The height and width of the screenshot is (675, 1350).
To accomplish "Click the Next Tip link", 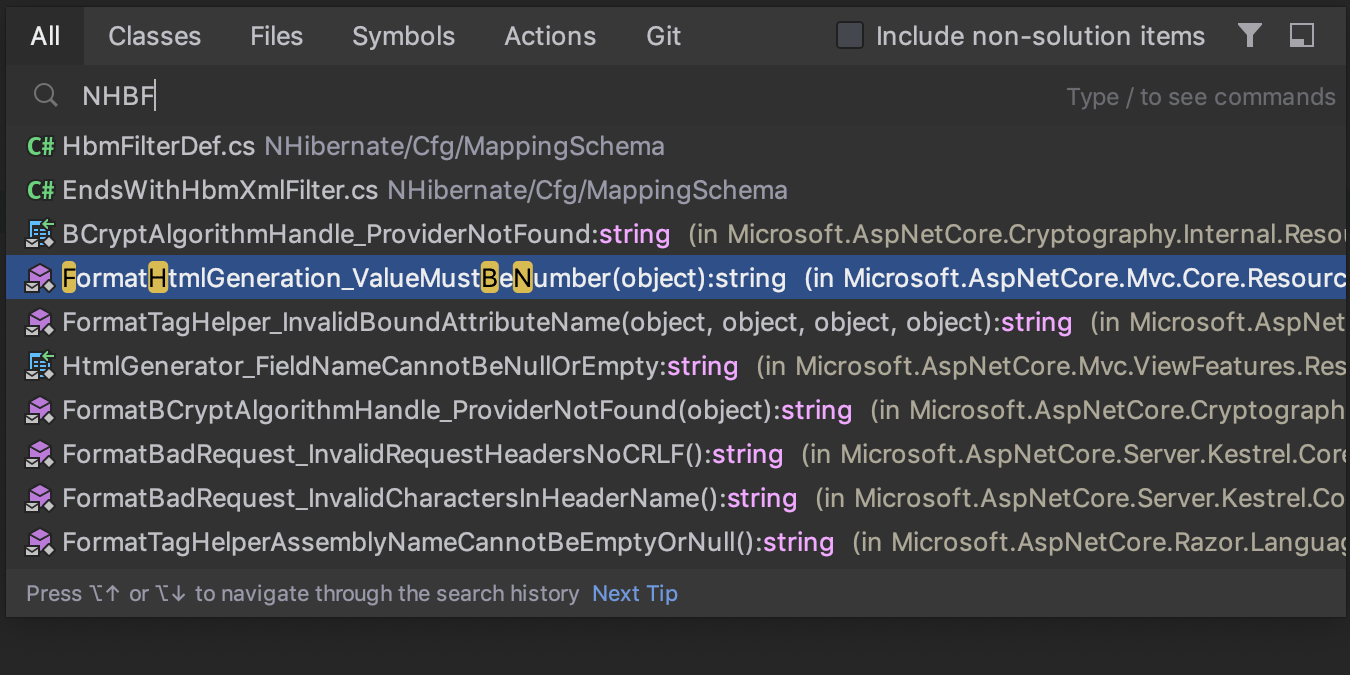I will pyautogui.click(x=634, y=593).
